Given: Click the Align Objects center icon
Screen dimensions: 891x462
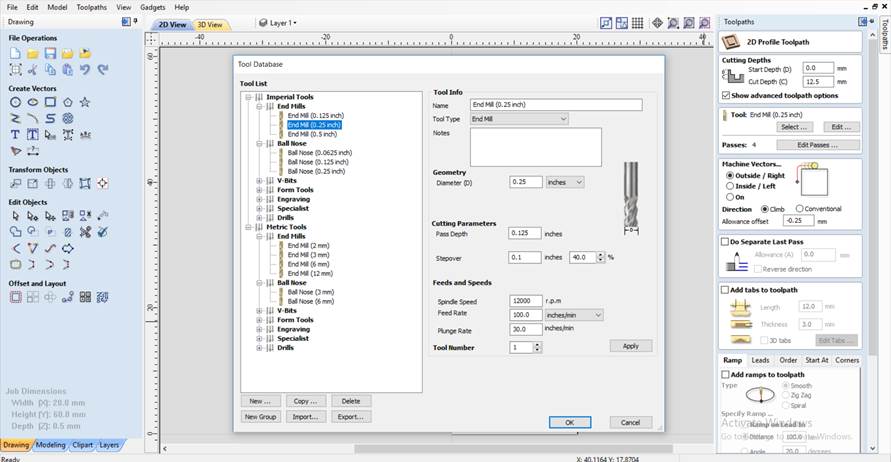Looking at the screenshot, I should pos(103,184).
